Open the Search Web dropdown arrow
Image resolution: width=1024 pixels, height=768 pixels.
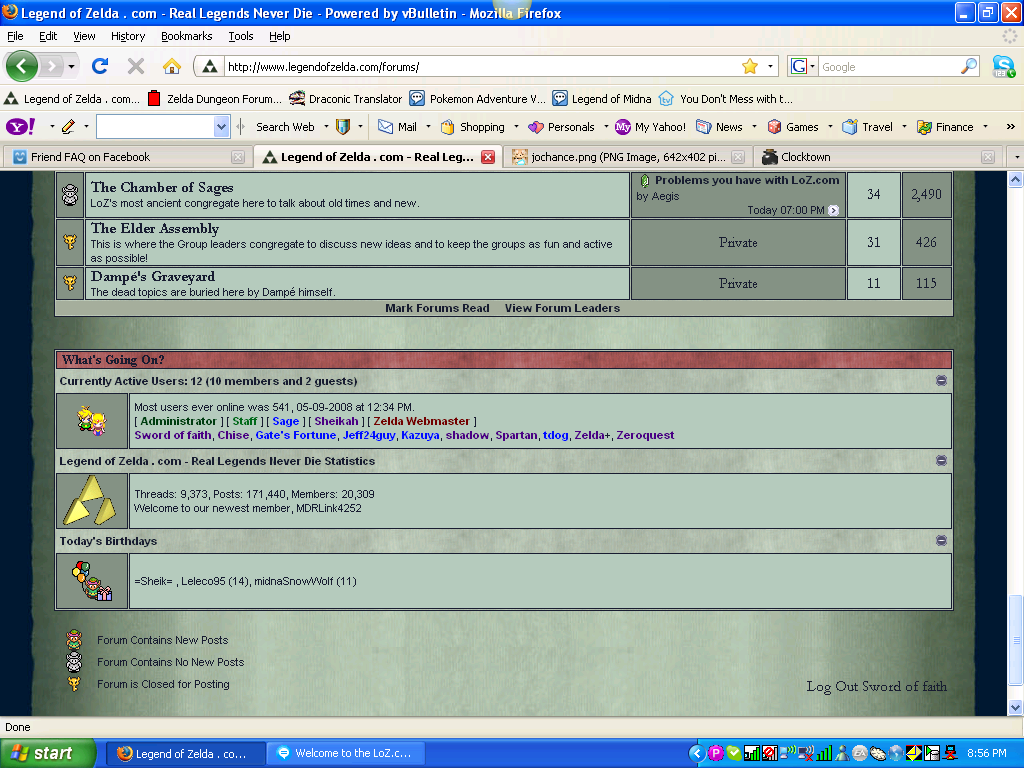click(326, 127)
